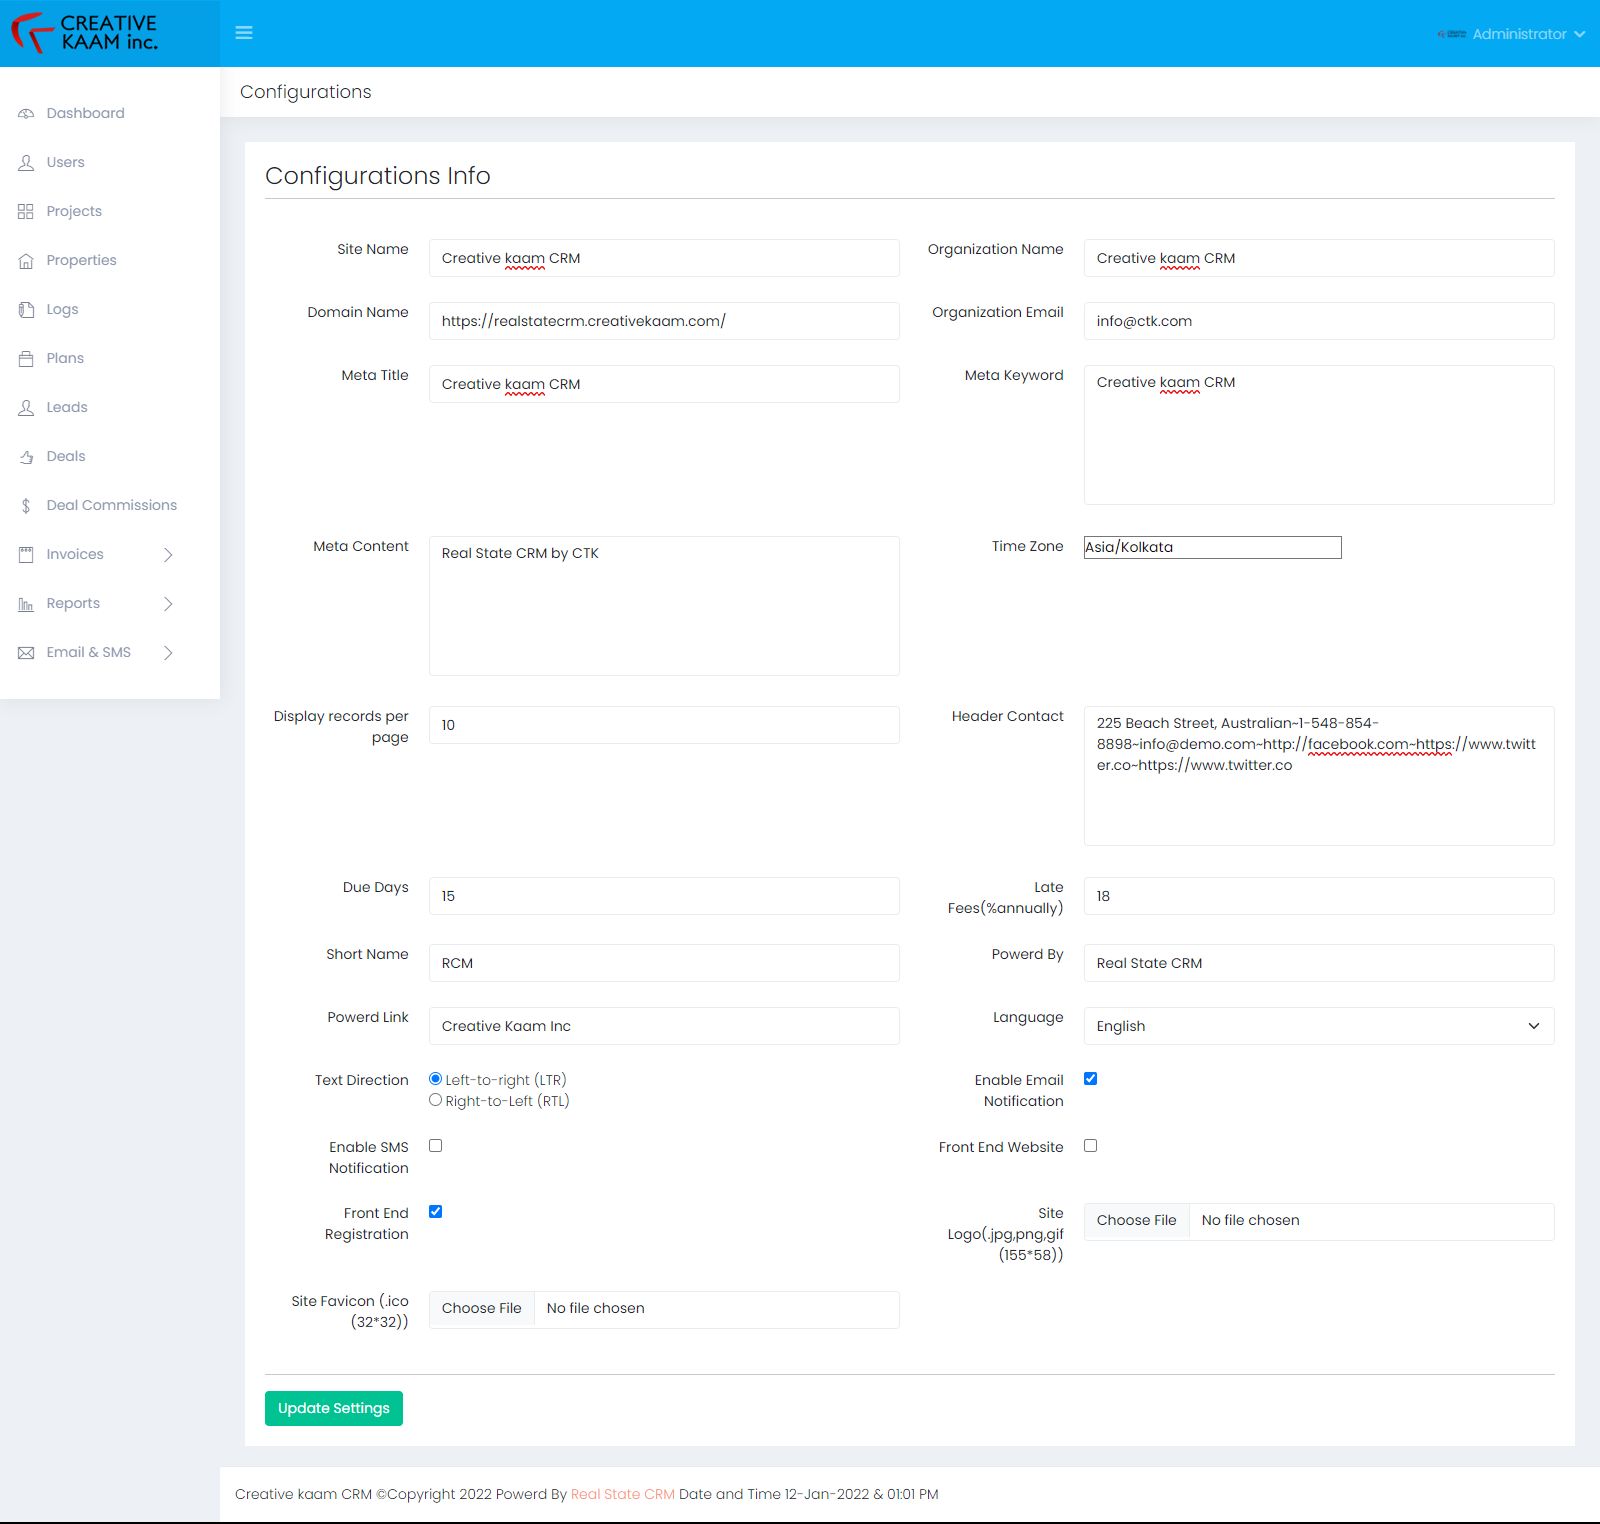
Task: Expand the Email & SMS submenu chevron
Action: (168, 653)
